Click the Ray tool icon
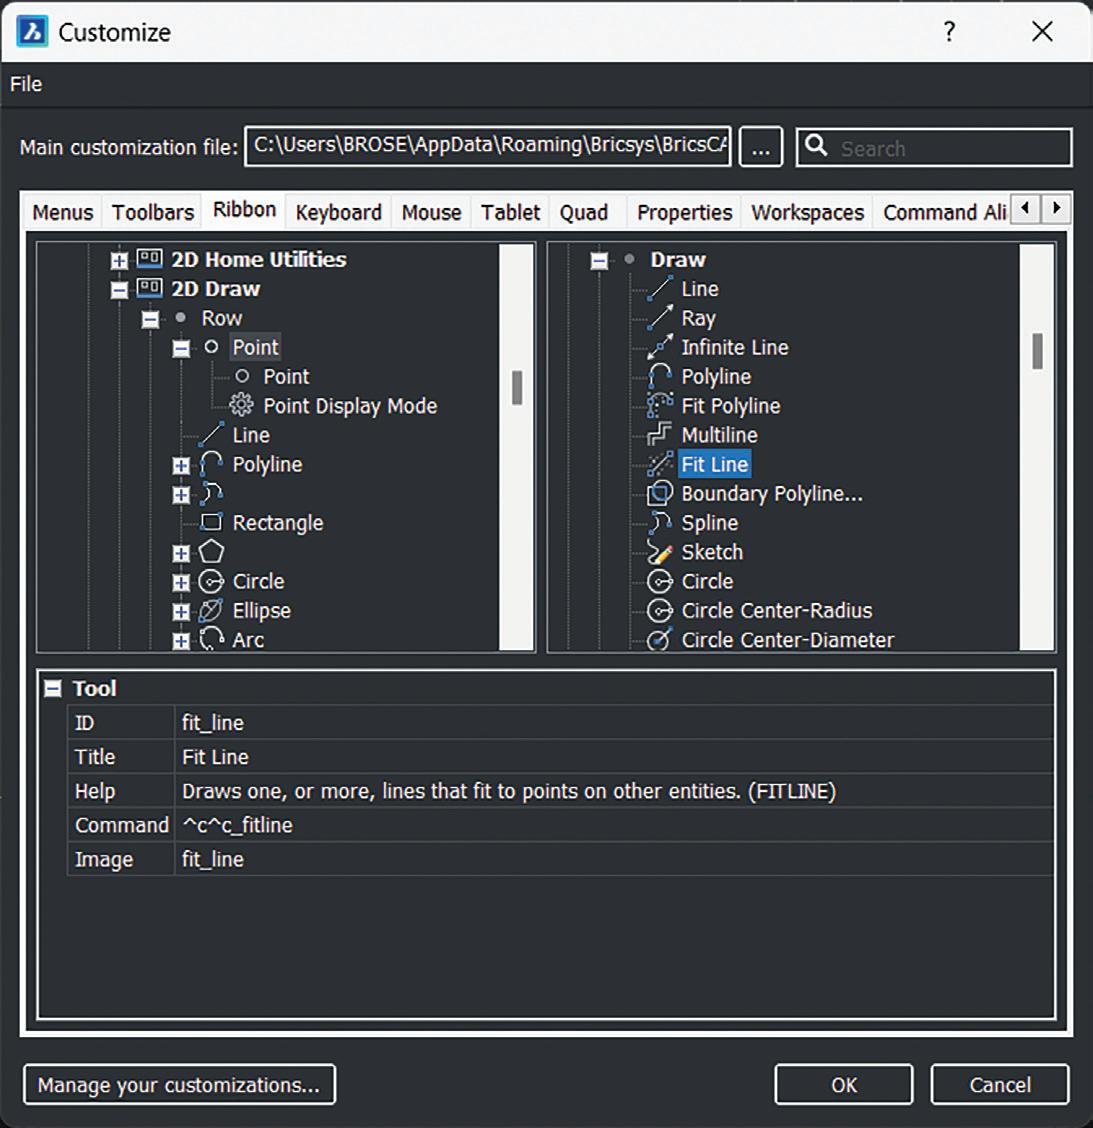1093x1128 pixels. click(x=660, y=318)
